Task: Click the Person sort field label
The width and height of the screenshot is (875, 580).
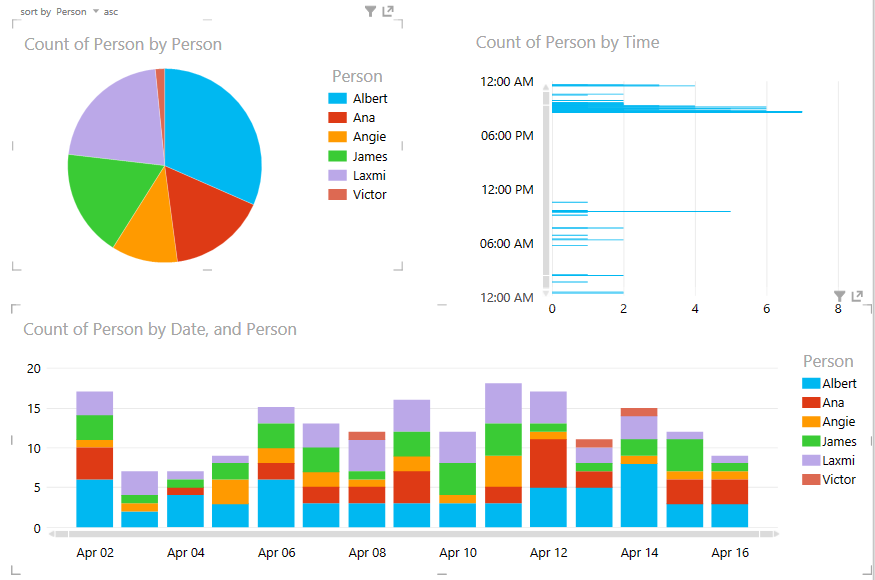Action: pos(71,12)
